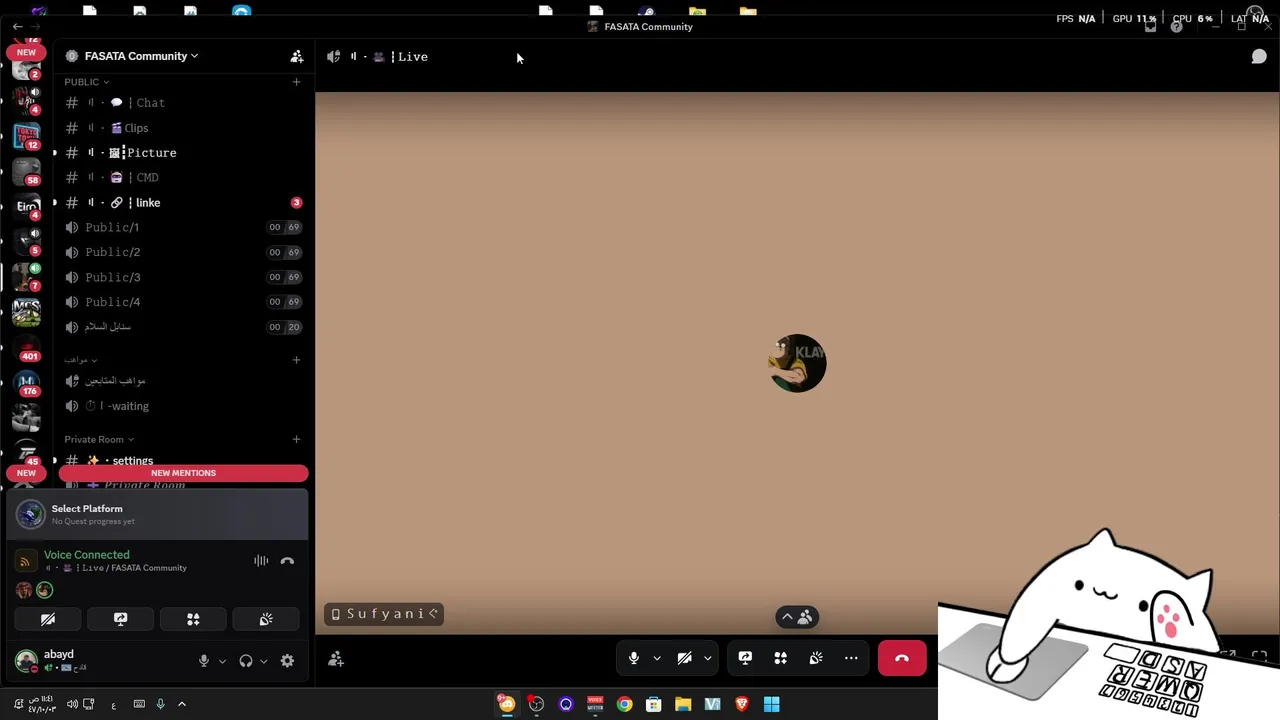This screenshot has width=1280, height=720.
Task: Open the settings text channel
Action: tap(183, 460)
